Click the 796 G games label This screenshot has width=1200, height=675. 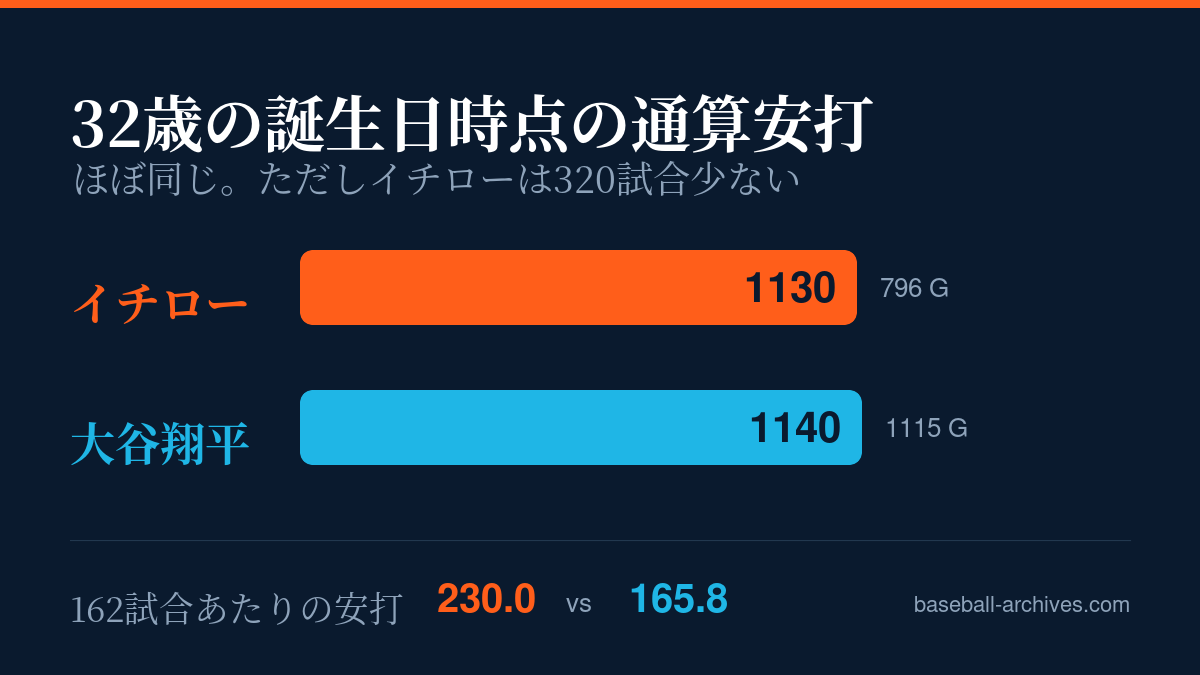click(914, 288)
